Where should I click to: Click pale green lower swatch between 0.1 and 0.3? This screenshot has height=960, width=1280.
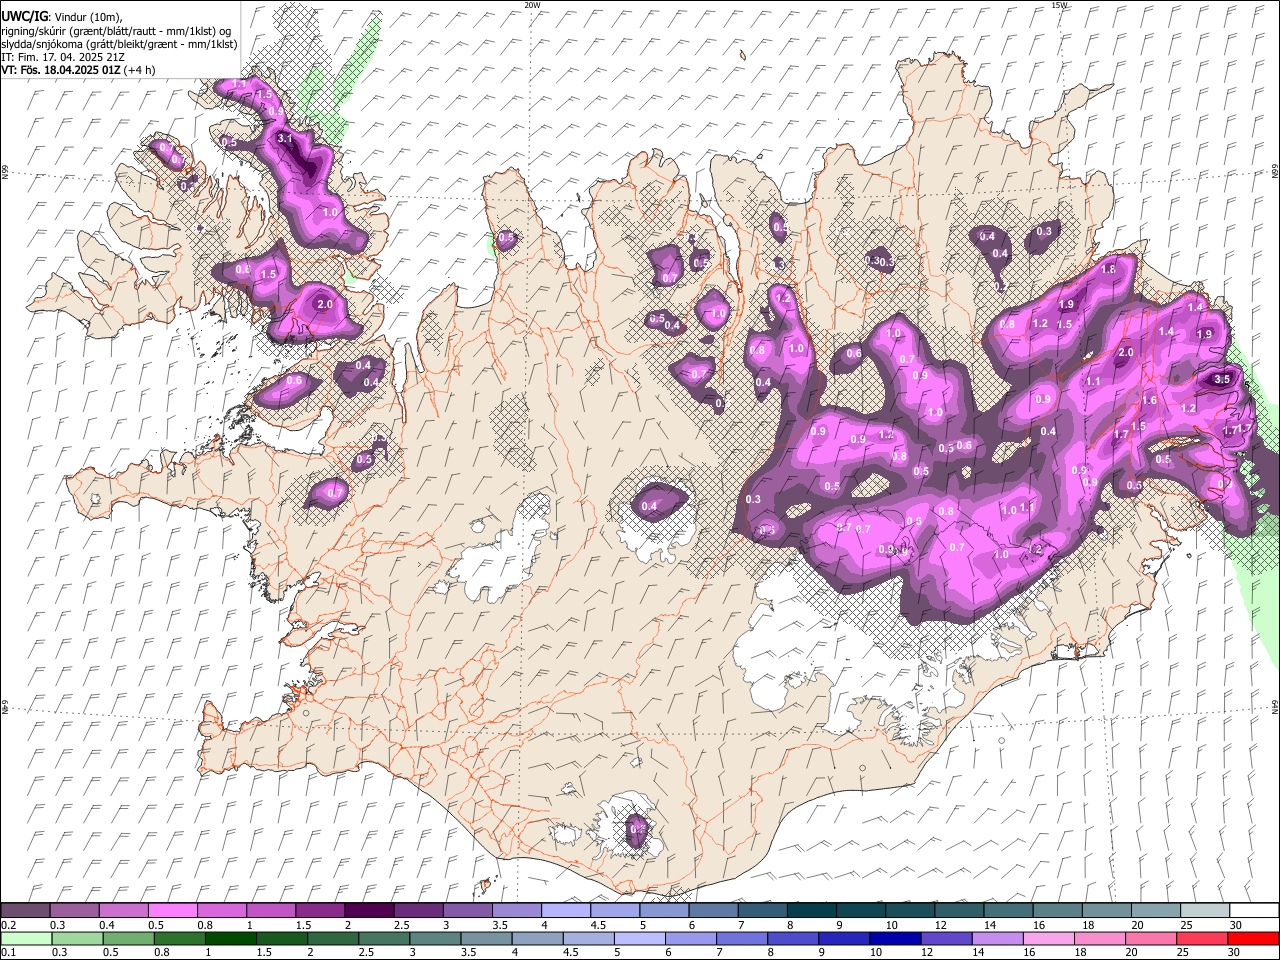pos(26,938)
